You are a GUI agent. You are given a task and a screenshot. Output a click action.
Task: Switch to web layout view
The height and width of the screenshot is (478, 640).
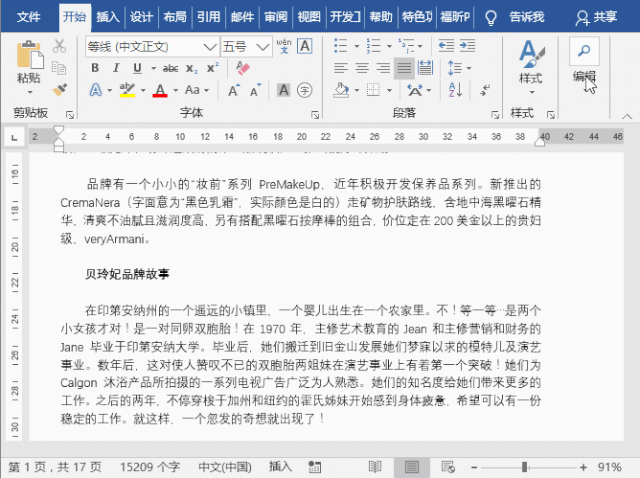[448, 467]
